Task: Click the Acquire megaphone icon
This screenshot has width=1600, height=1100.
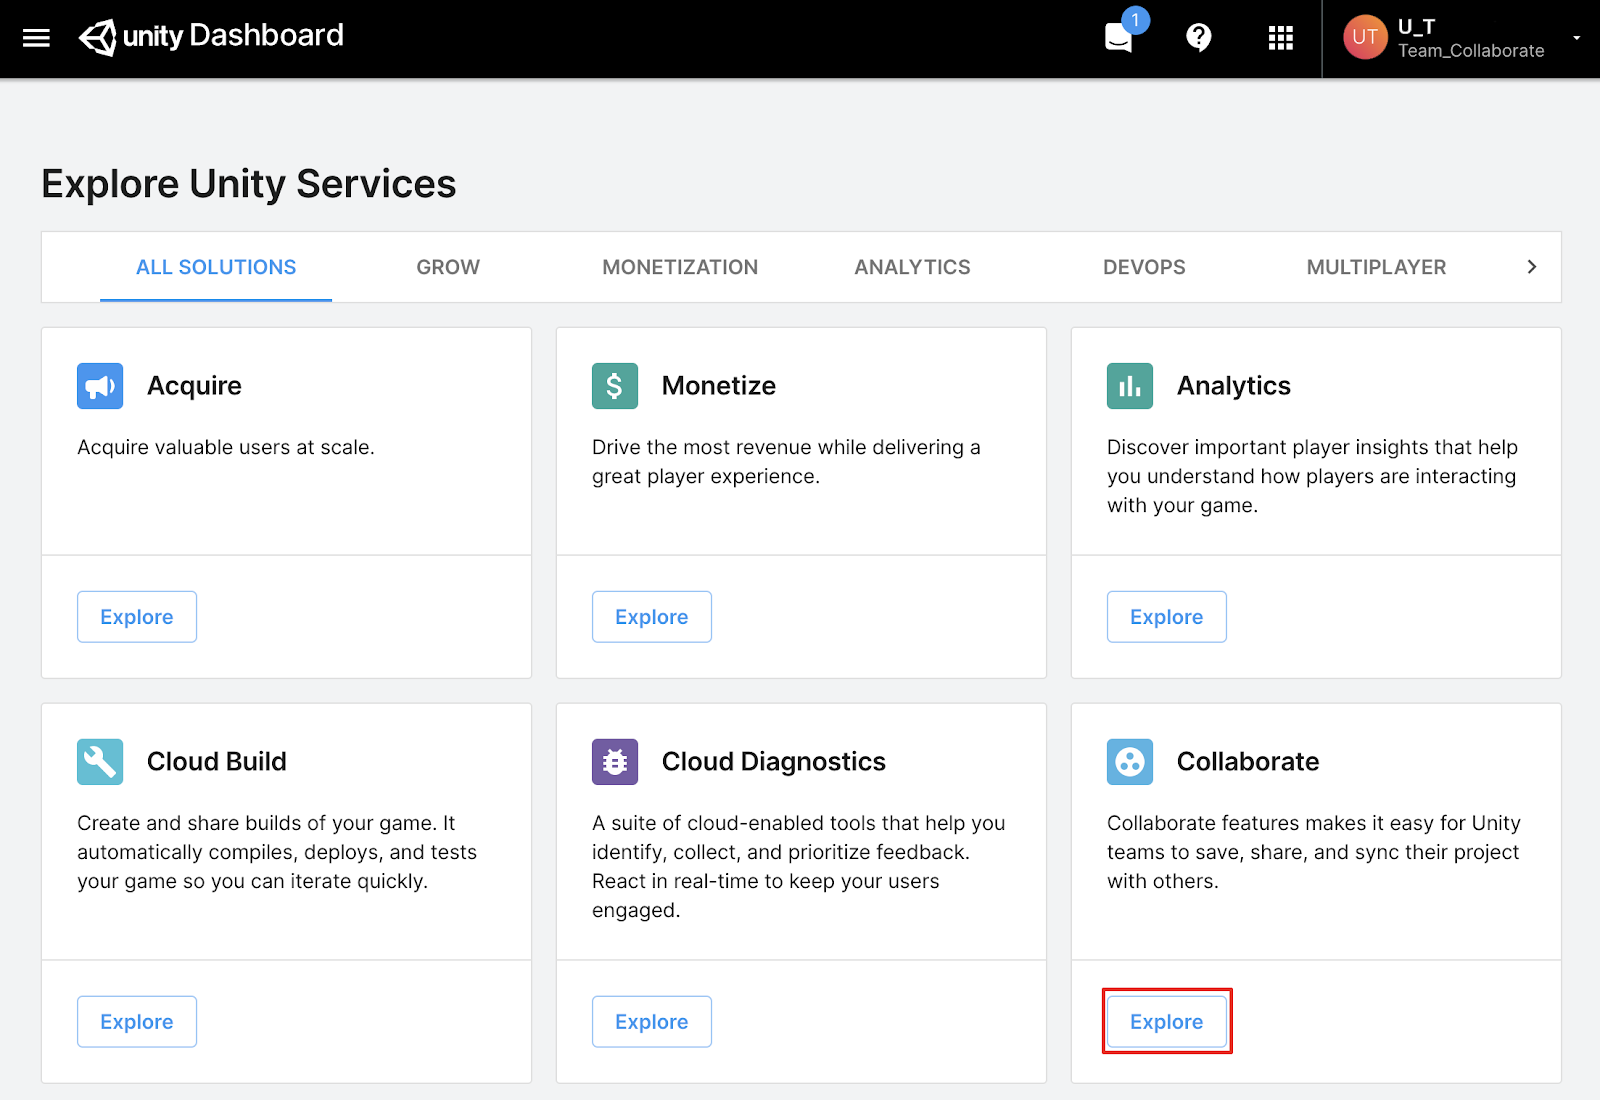Action: point(100,386)
